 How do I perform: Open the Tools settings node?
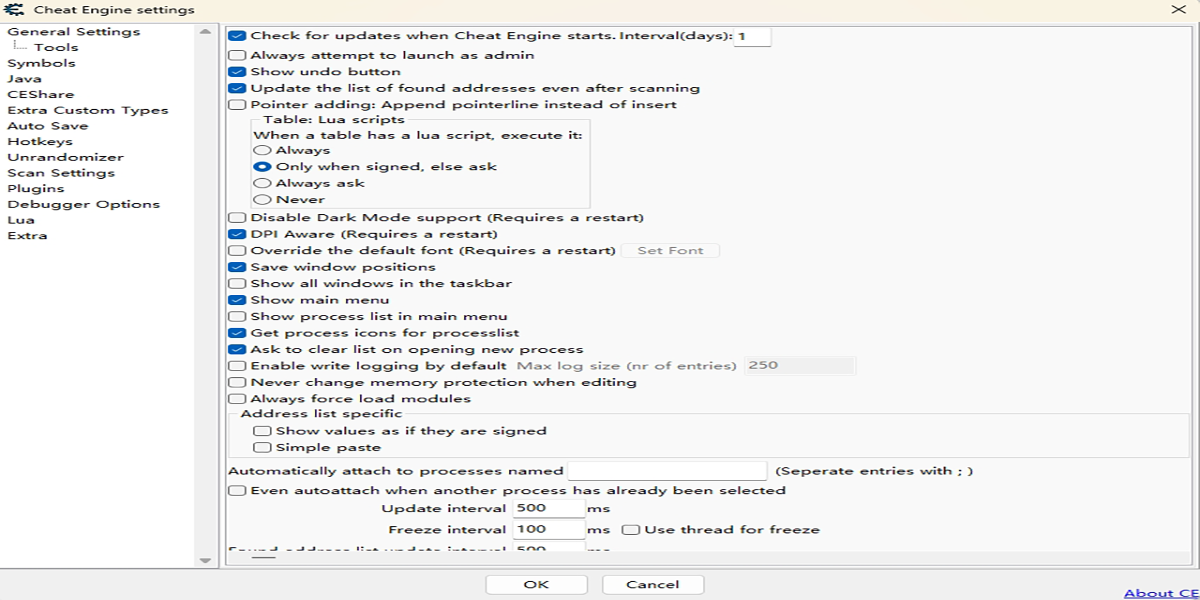click(x=56, y=47)
